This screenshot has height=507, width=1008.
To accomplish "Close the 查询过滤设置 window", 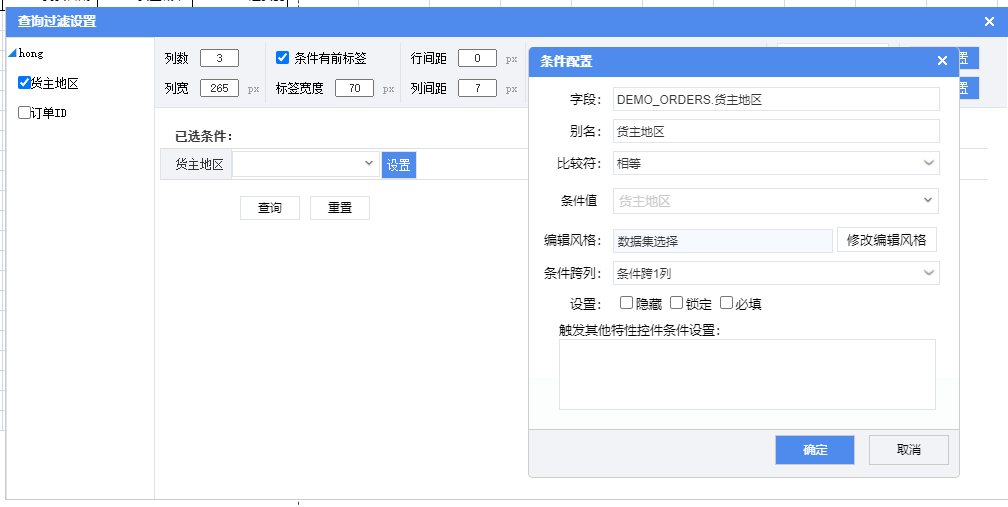I will pyautogui.click(x=989, y=21).
